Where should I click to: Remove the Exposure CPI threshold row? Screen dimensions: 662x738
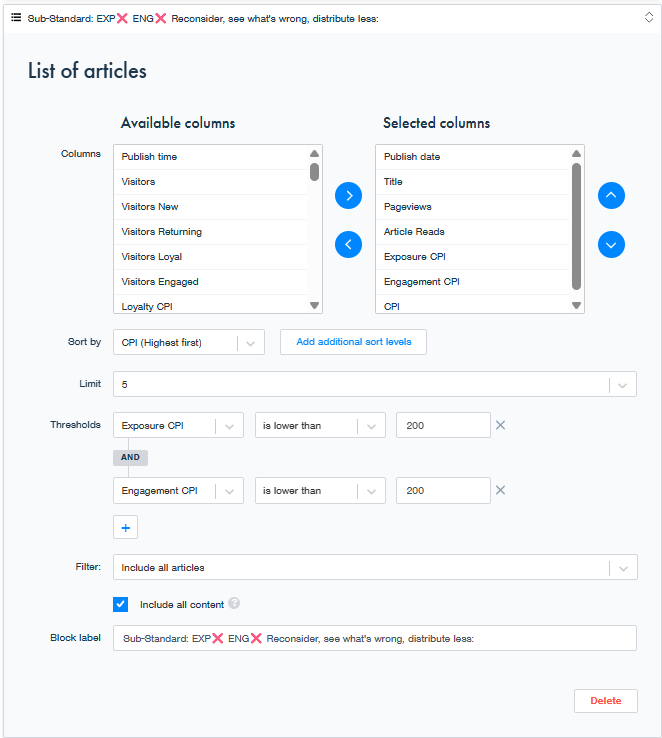(x=501, y=425)
